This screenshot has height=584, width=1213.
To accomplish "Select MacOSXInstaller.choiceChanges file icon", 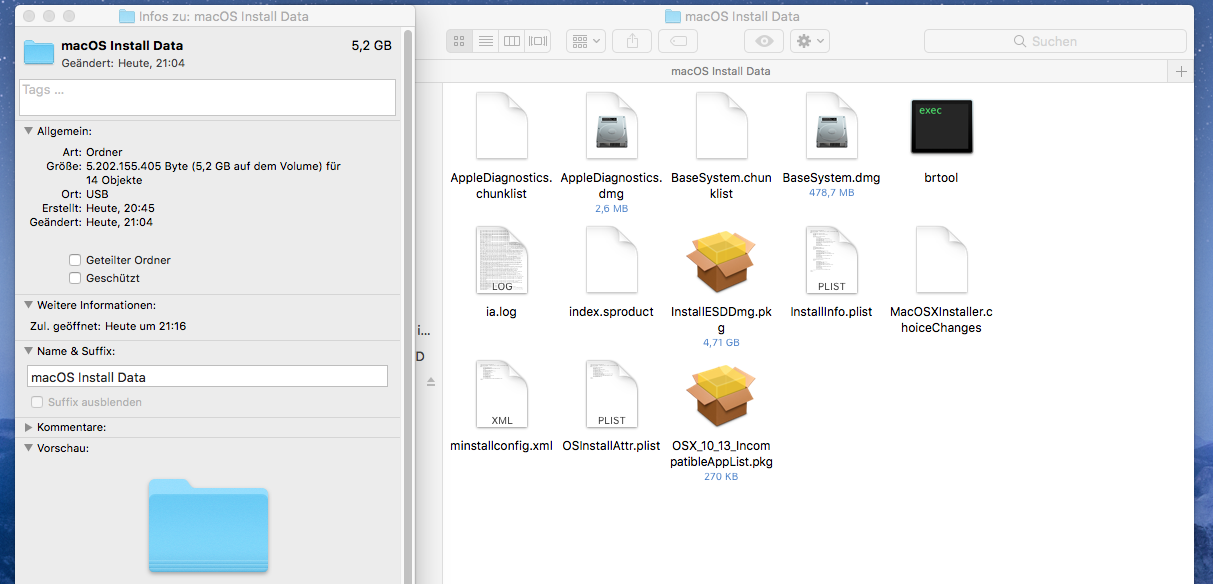I will pyautogui.click(x=941, y=262).
